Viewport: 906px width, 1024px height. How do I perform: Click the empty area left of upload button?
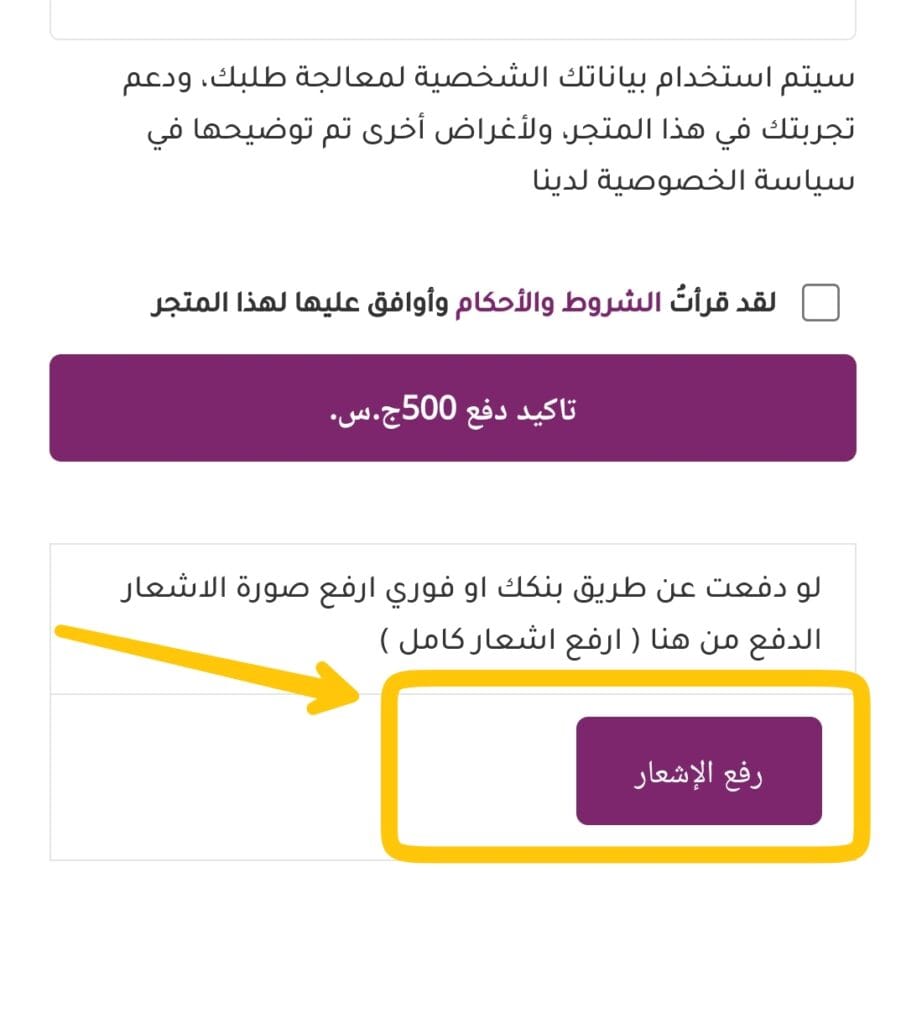tap(216, 777)
